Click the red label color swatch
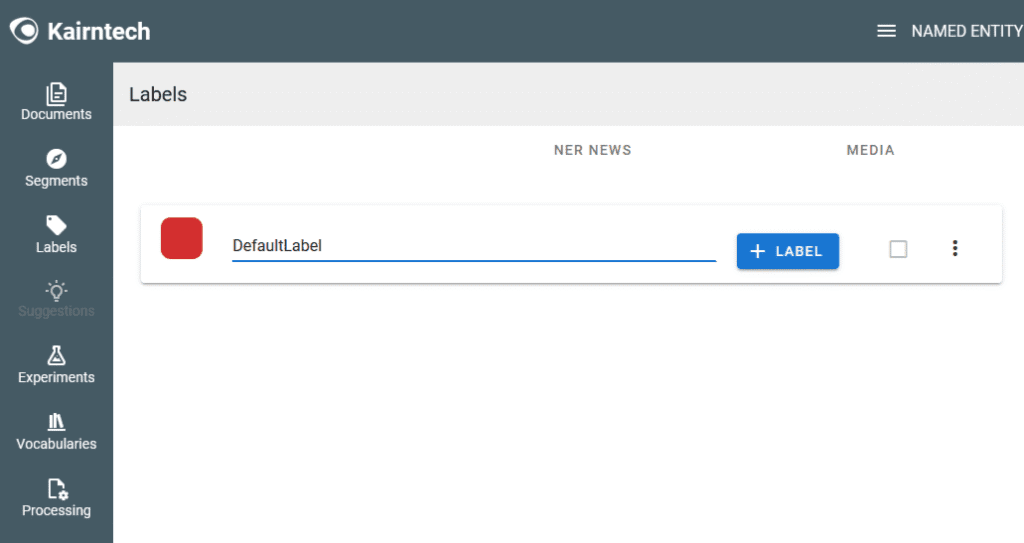Viewport: 1024px width, 543px height. click(182, 238)
